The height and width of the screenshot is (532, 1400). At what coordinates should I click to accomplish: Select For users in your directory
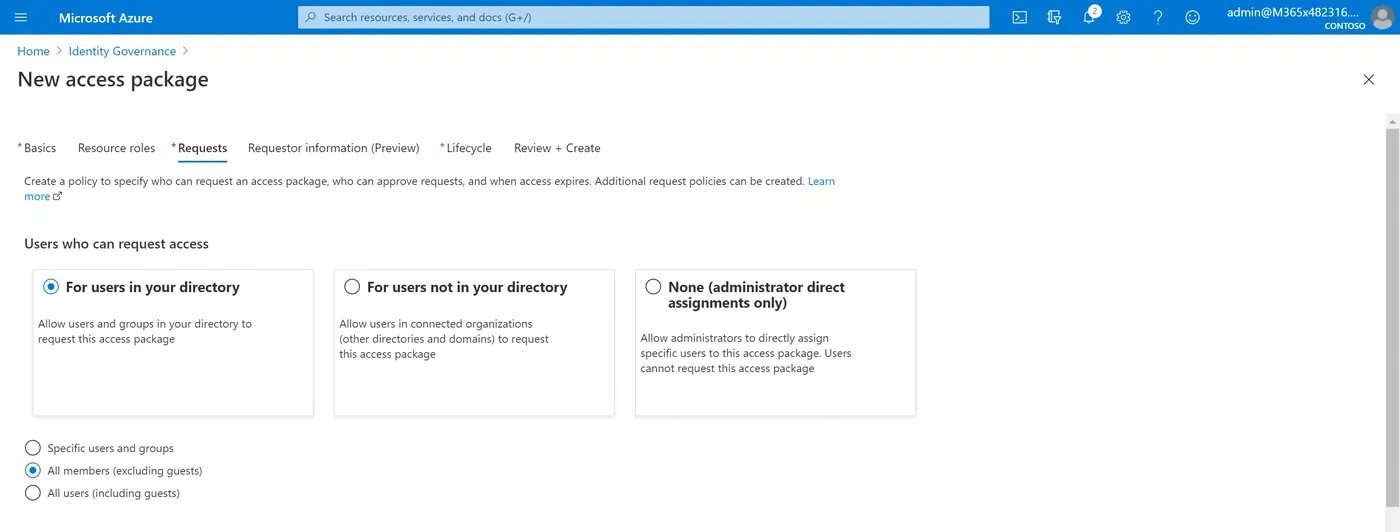click(51, 287)
